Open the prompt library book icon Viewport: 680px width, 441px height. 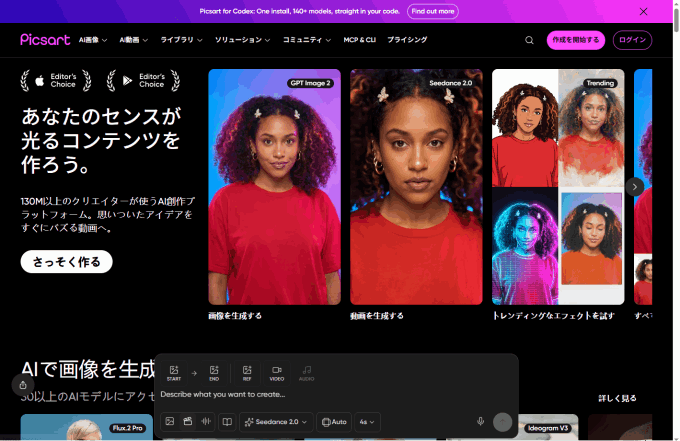(227, 421)
